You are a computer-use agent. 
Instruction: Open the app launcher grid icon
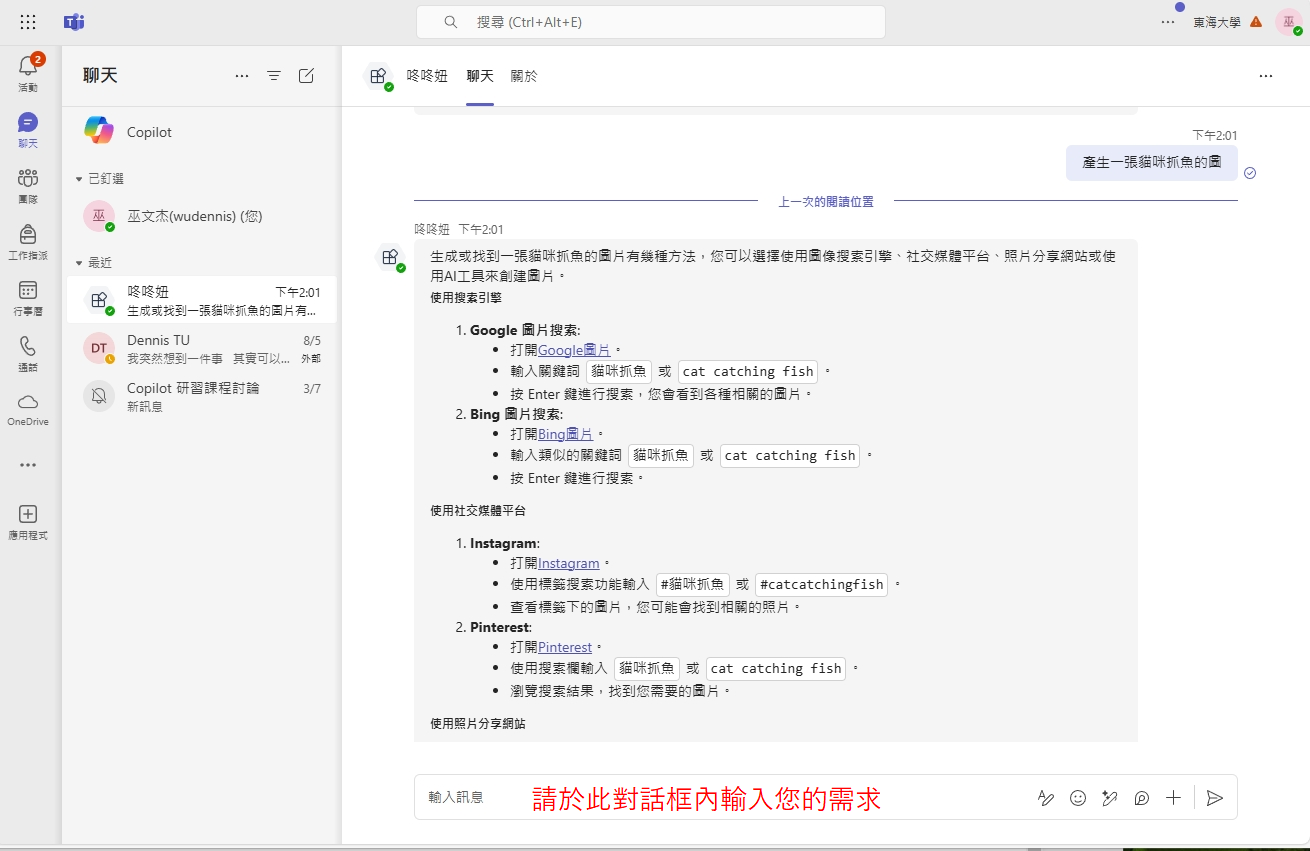point(28,22)
